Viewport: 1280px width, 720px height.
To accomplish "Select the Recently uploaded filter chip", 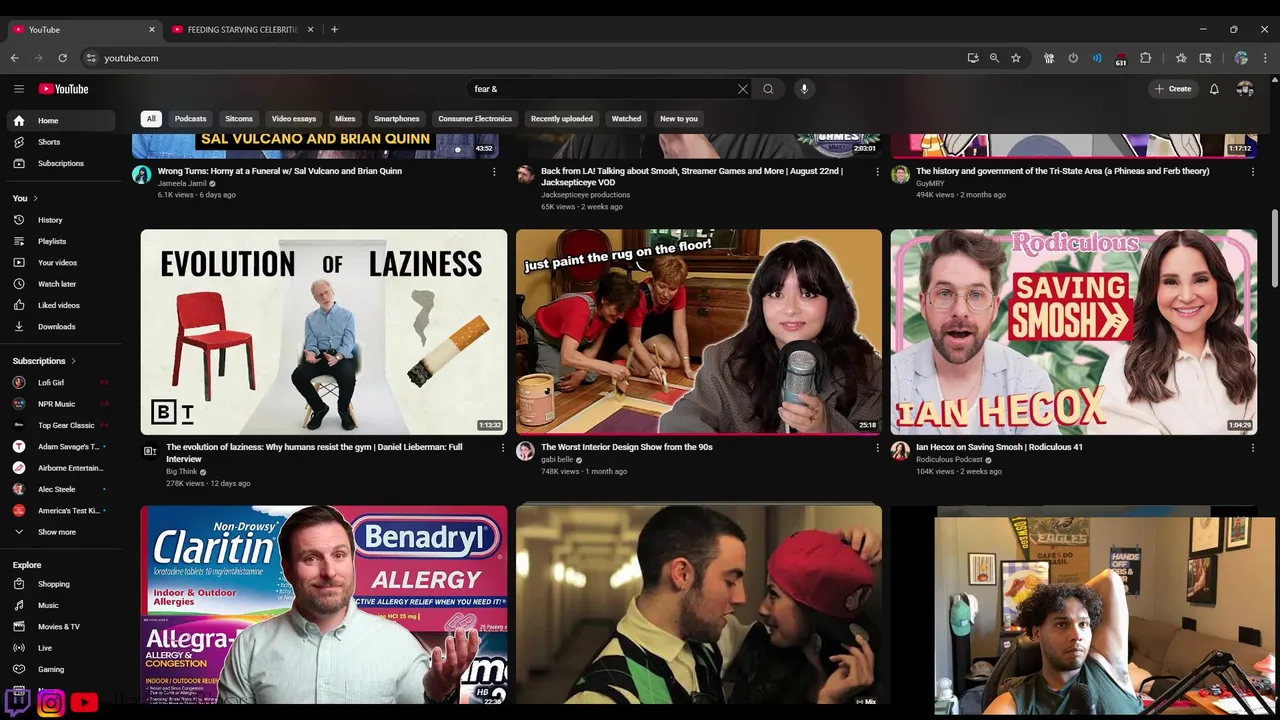I will point(562,118).
